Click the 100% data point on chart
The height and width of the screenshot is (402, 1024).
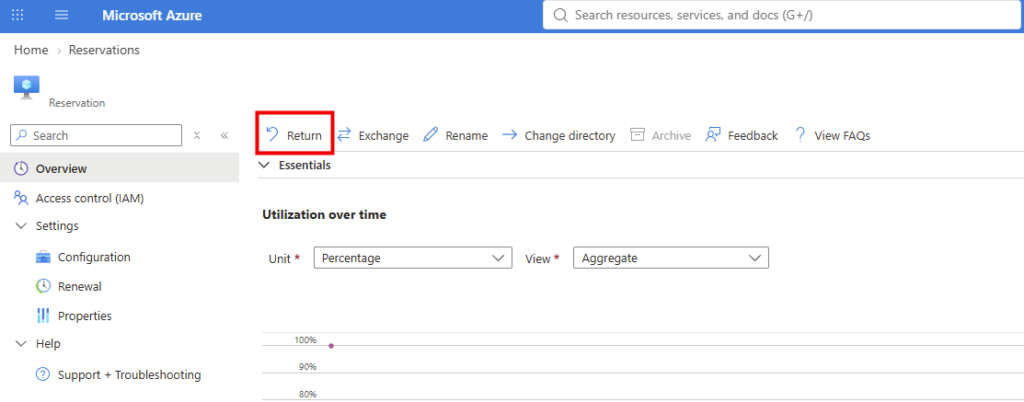(331, 346)
